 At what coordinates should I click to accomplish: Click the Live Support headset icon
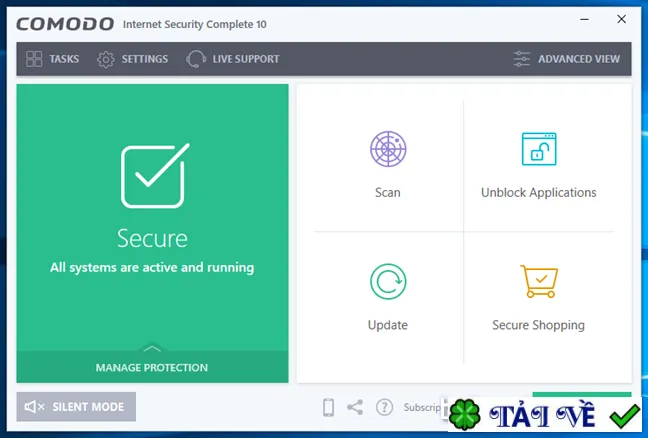tap(196, 59)
